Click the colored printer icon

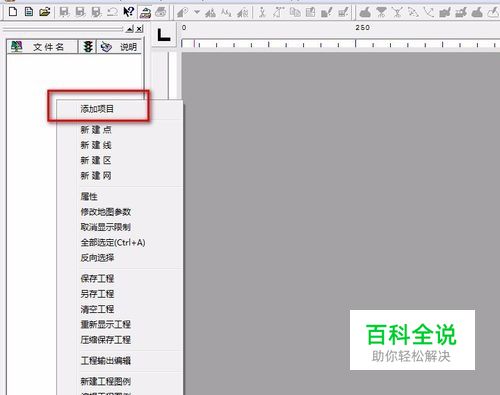tap(145, 13)
